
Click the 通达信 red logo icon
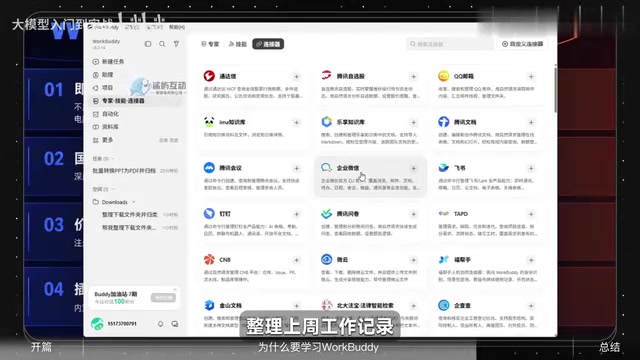[209, 76]
